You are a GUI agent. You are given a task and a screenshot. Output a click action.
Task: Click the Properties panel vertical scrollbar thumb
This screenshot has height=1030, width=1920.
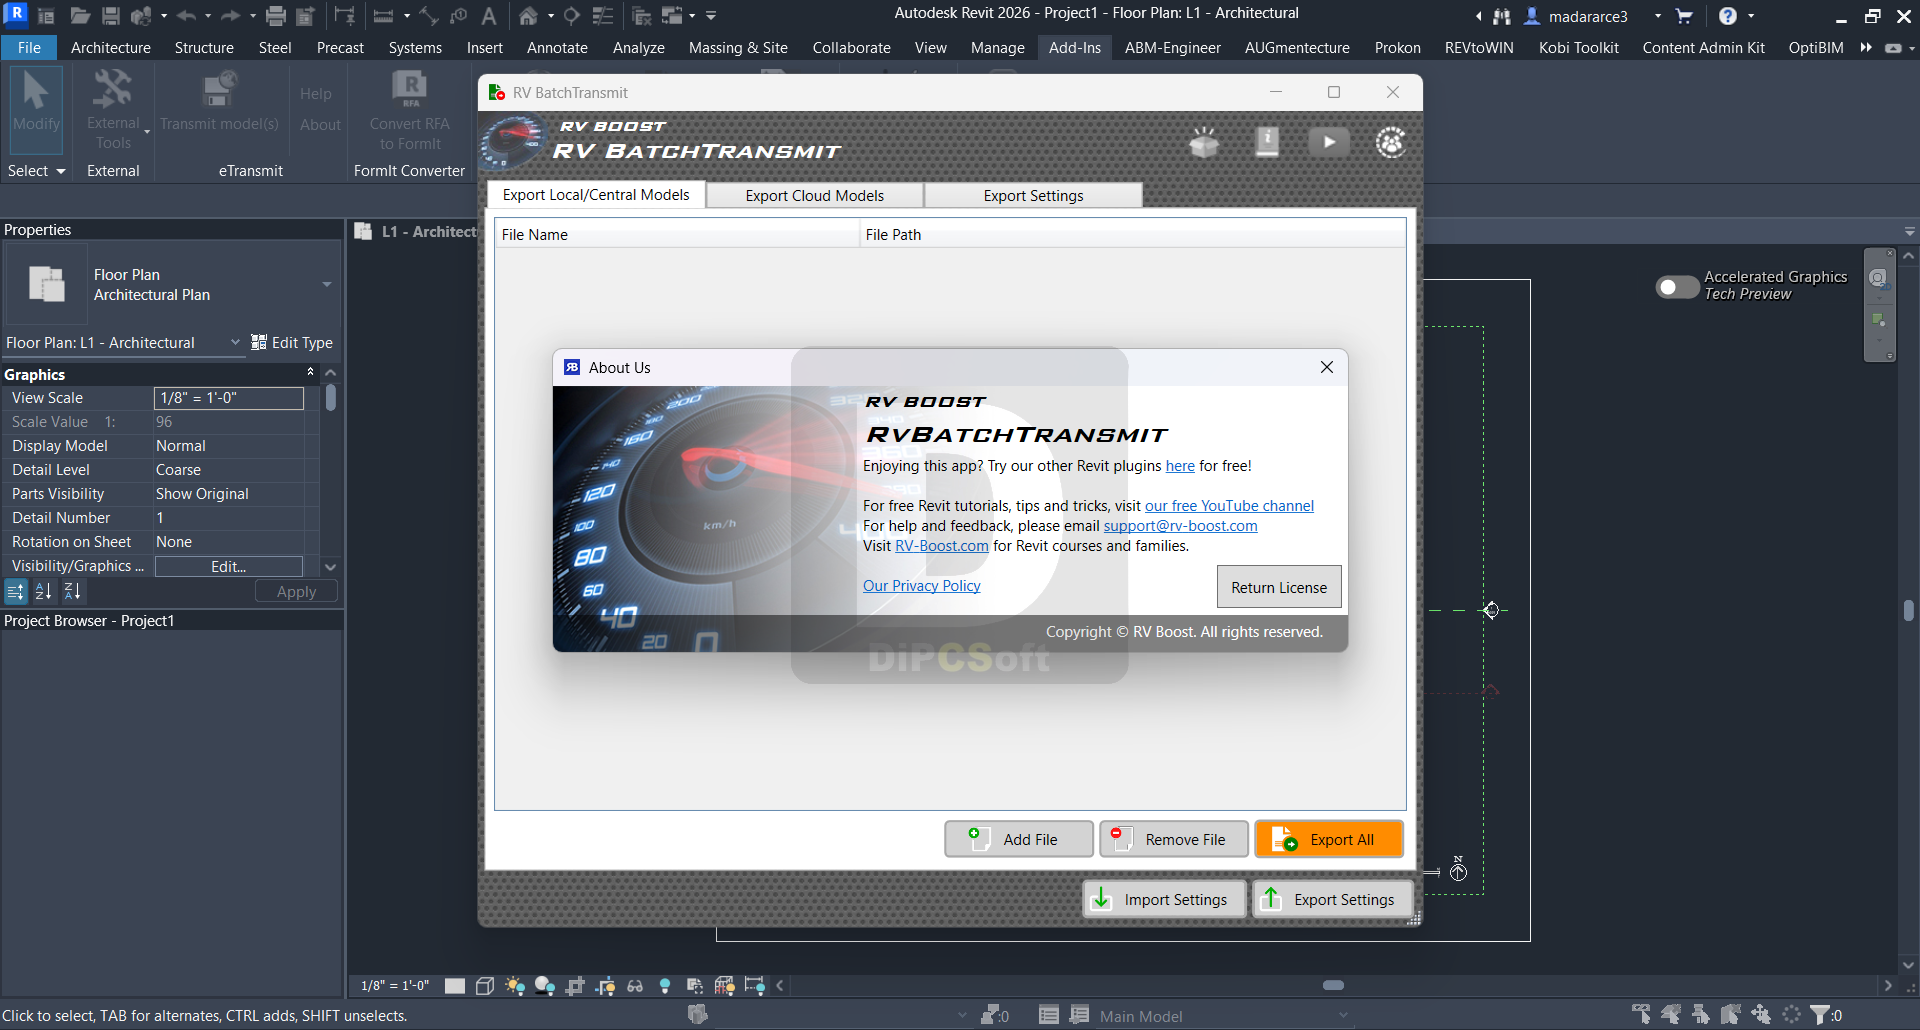[331, 398]
